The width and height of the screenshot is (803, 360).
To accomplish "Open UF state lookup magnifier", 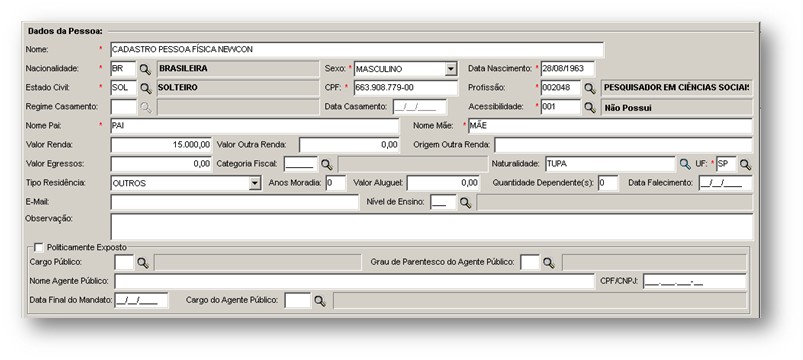I will click(x=745, y=164).
